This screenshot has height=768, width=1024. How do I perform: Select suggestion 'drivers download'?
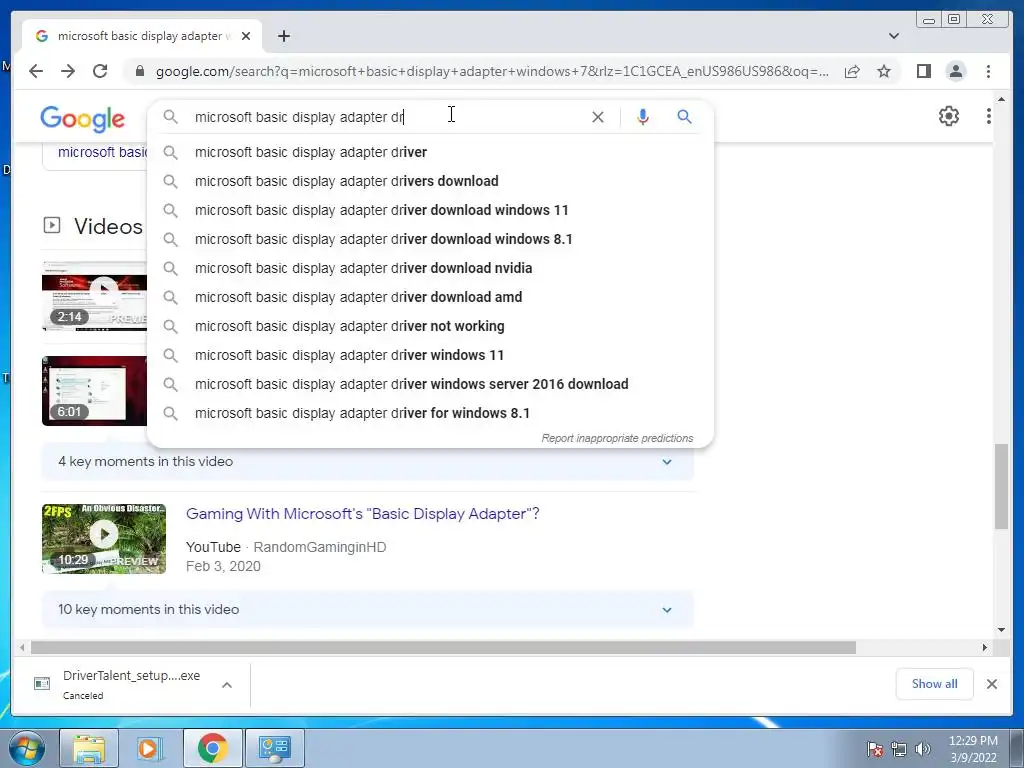pyautogui.click(x=430, y=181)
